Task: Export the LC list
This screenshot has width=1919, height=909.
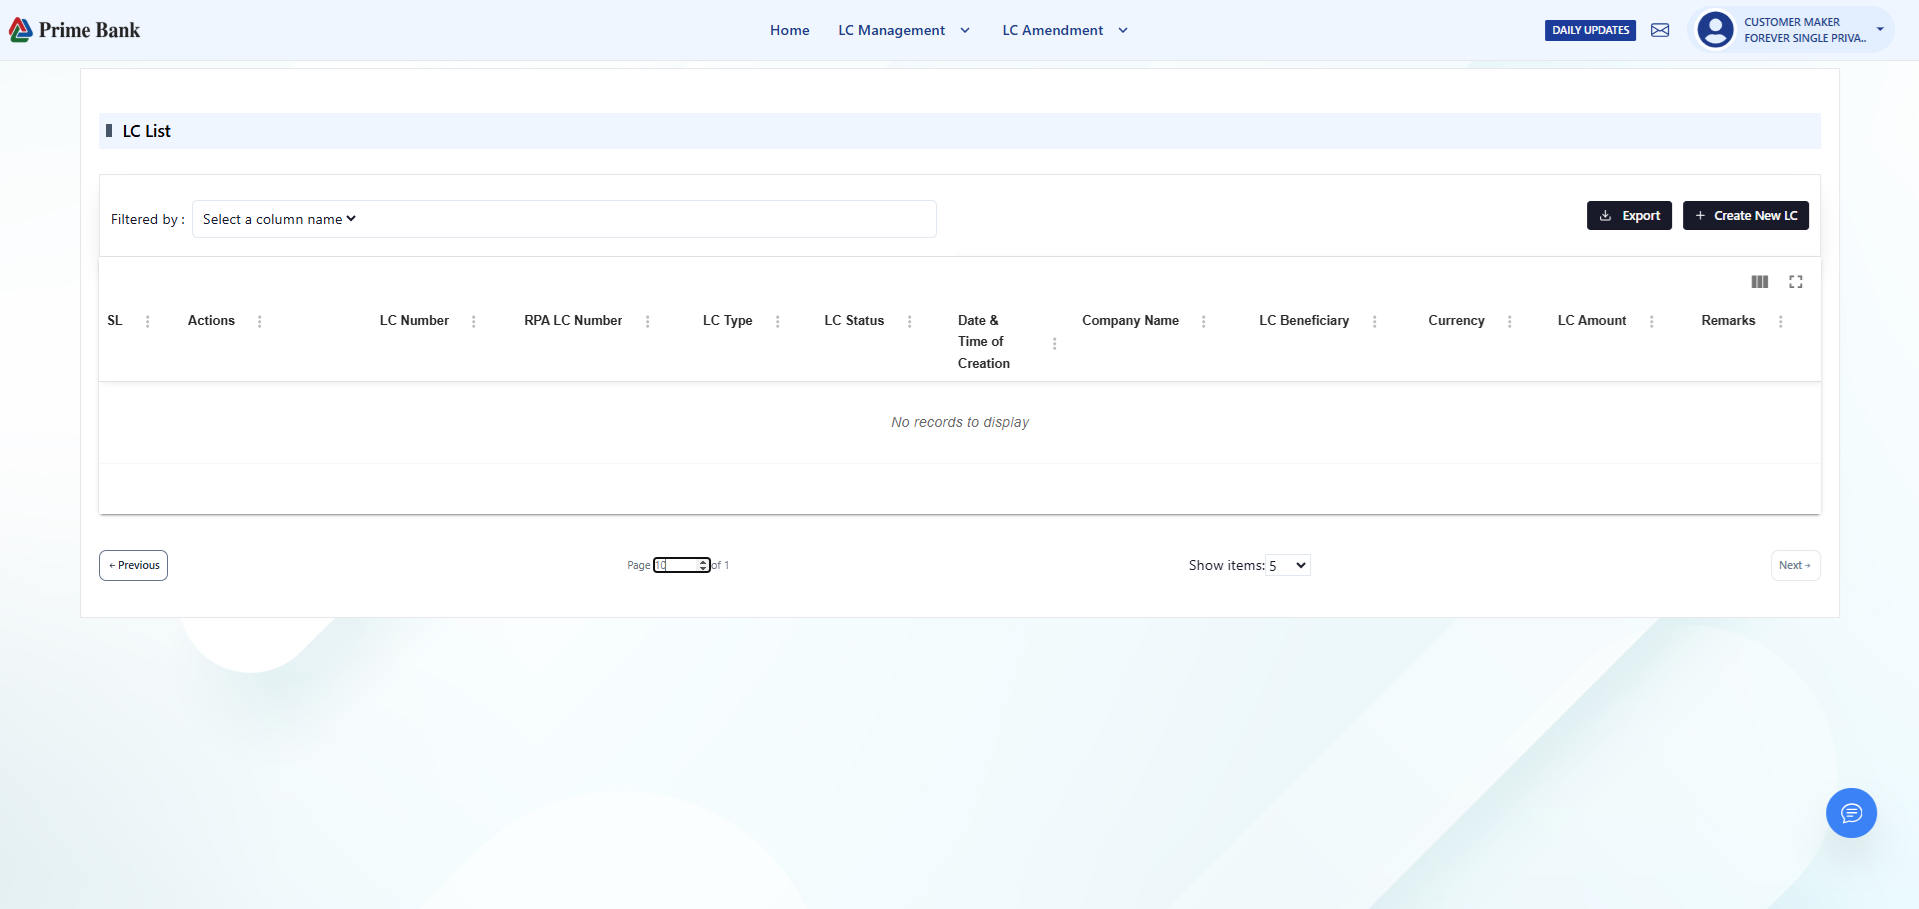Action: [1629, 216]
